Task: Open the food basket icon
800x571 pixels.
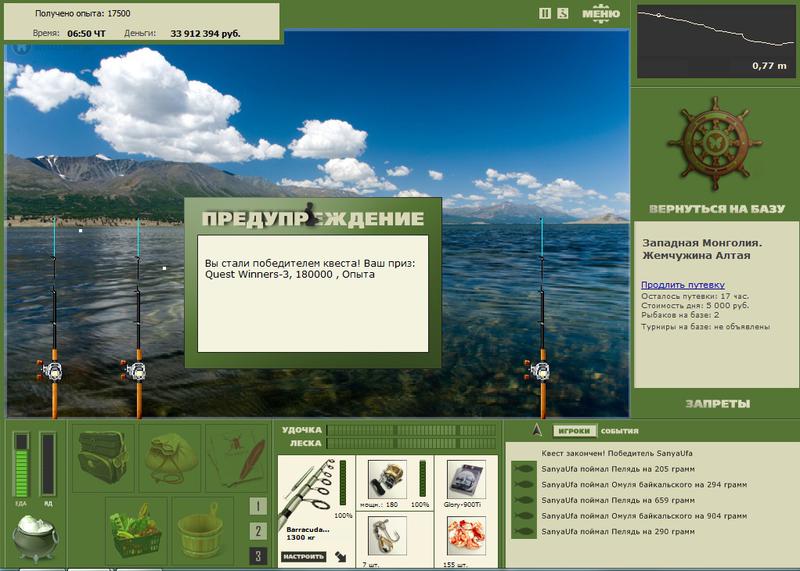Action: 136,530
